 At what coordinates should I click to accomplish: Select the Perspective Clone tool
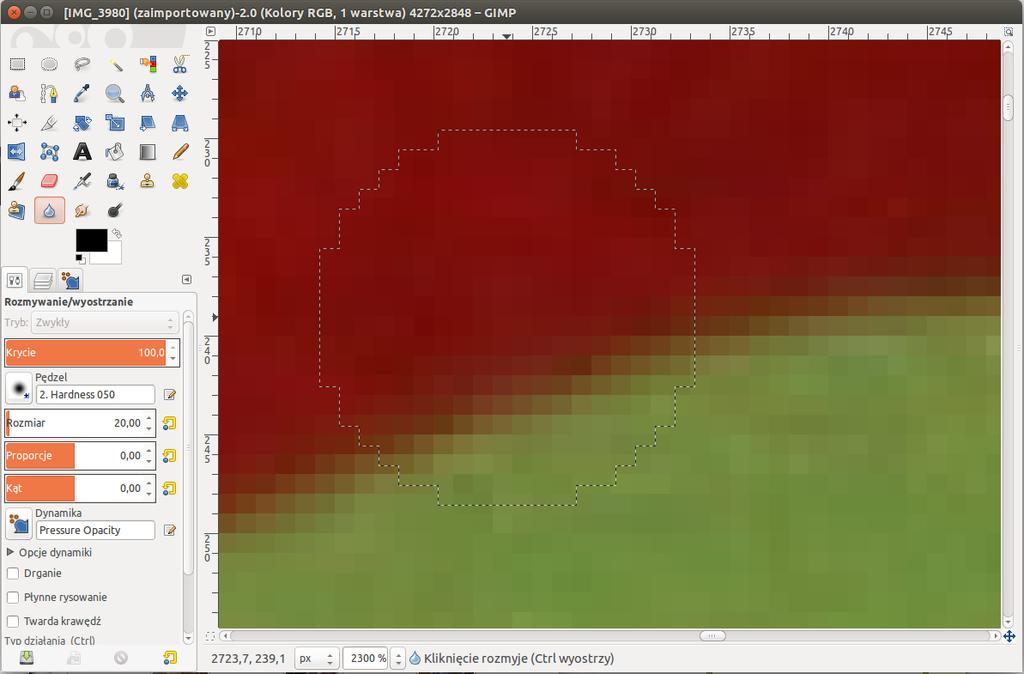(17, 210)
